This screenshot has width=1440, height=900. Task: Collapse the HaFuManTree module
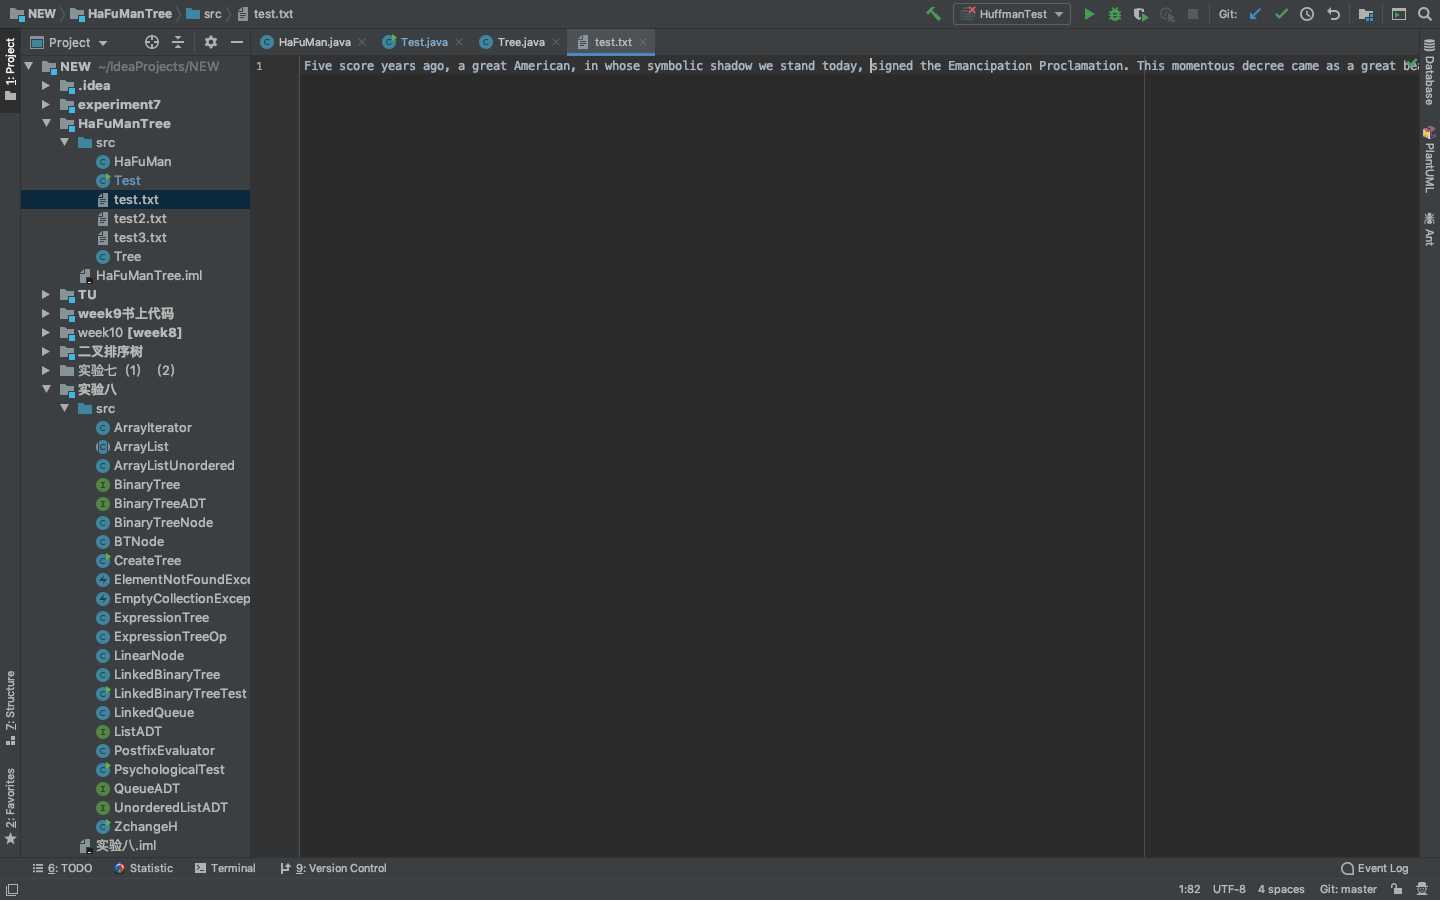tap(46, 124)
